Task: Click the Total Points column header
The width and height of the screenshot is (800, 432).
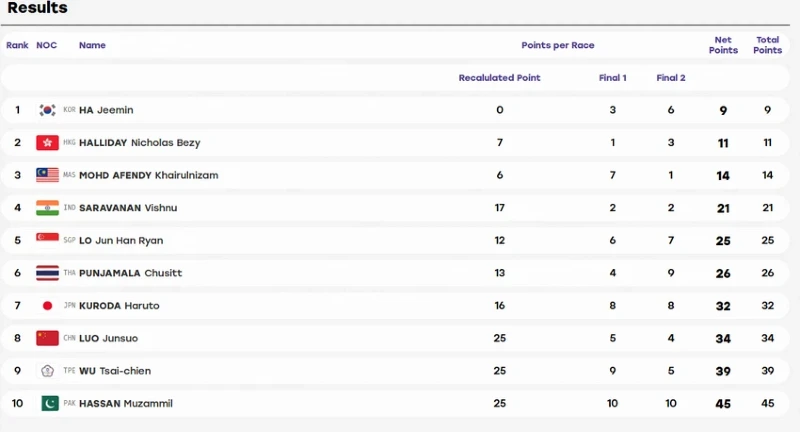Action: click(767, 45)
